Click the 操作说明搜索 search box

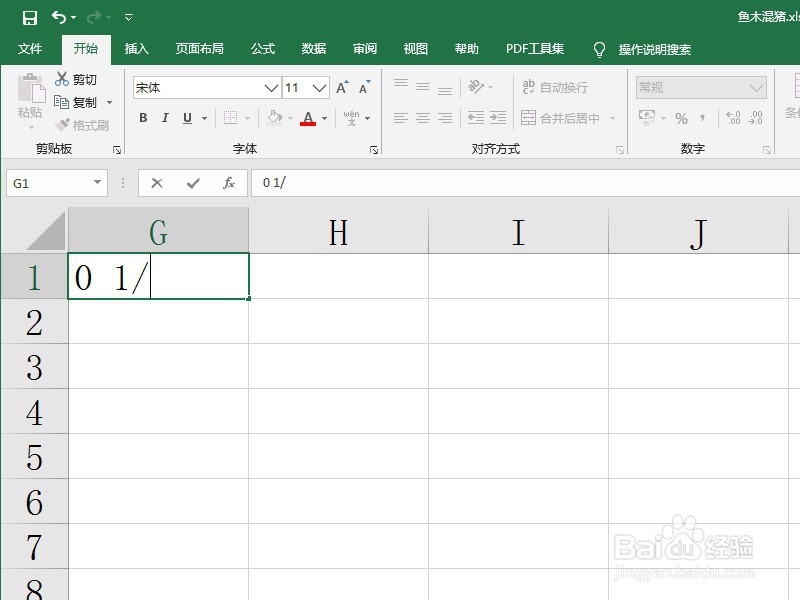click(x=655, y=49)
